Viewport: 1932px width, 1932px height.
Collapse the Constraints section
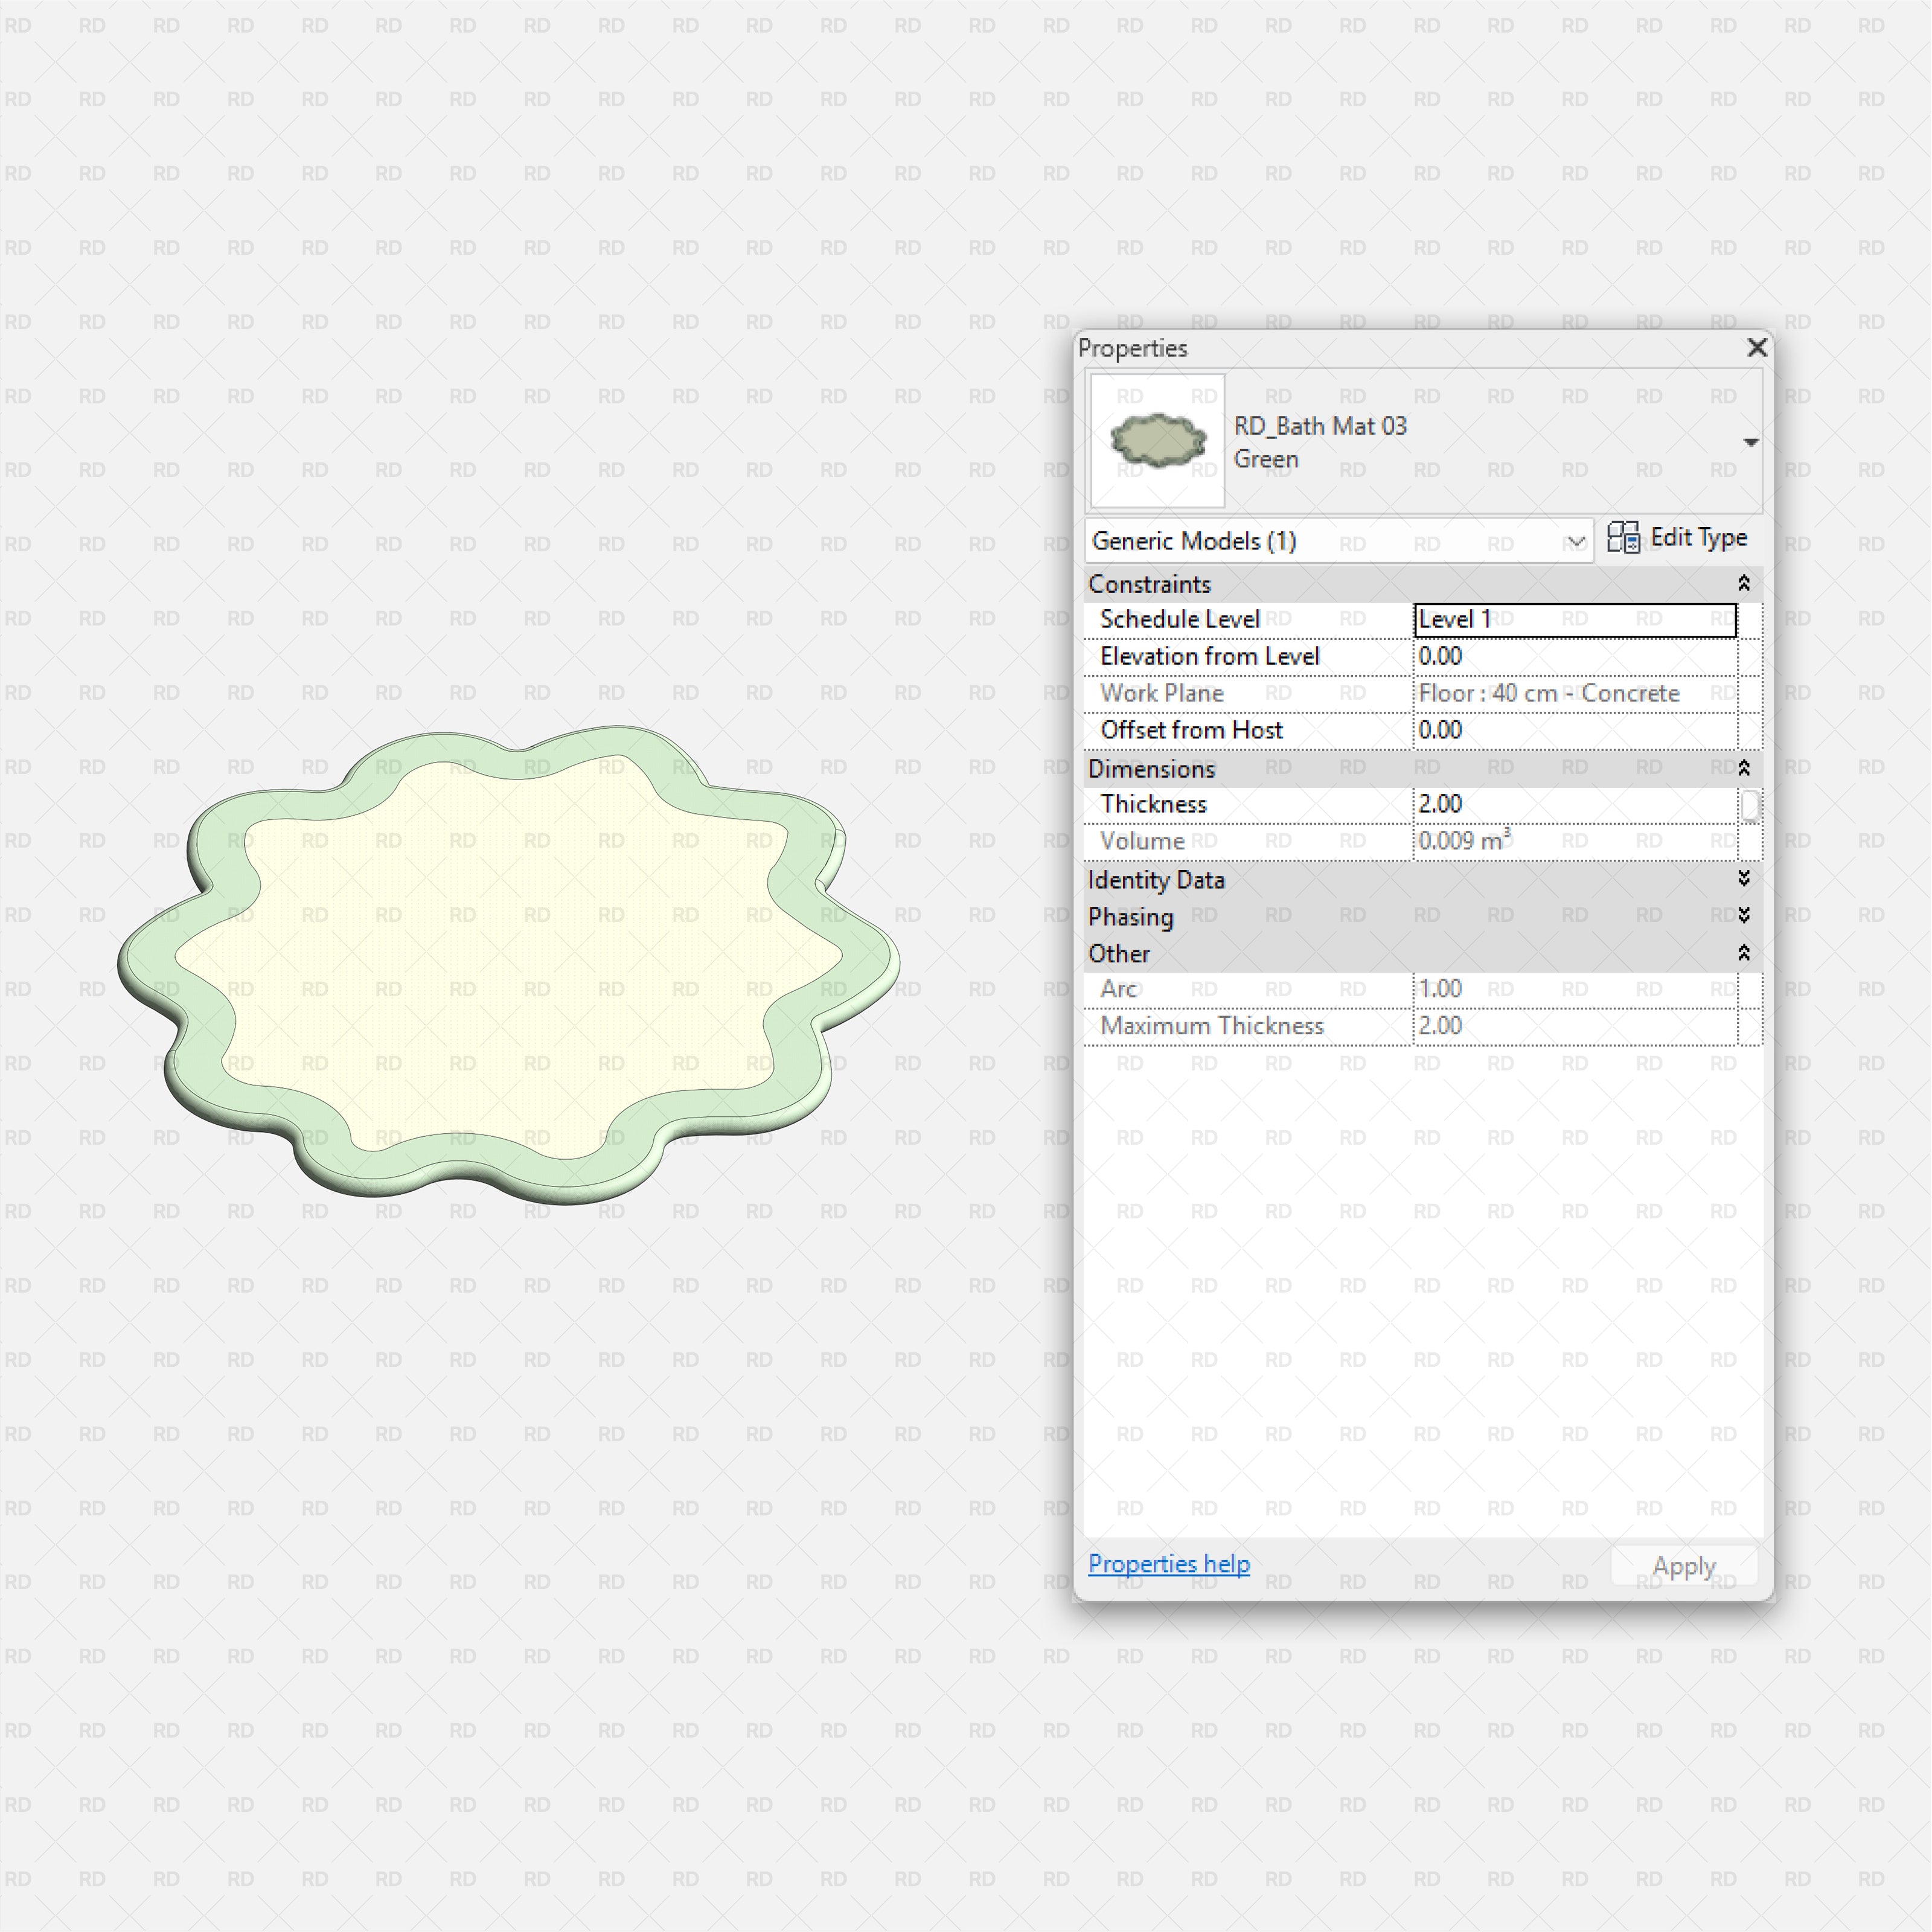click(1743, 583)
